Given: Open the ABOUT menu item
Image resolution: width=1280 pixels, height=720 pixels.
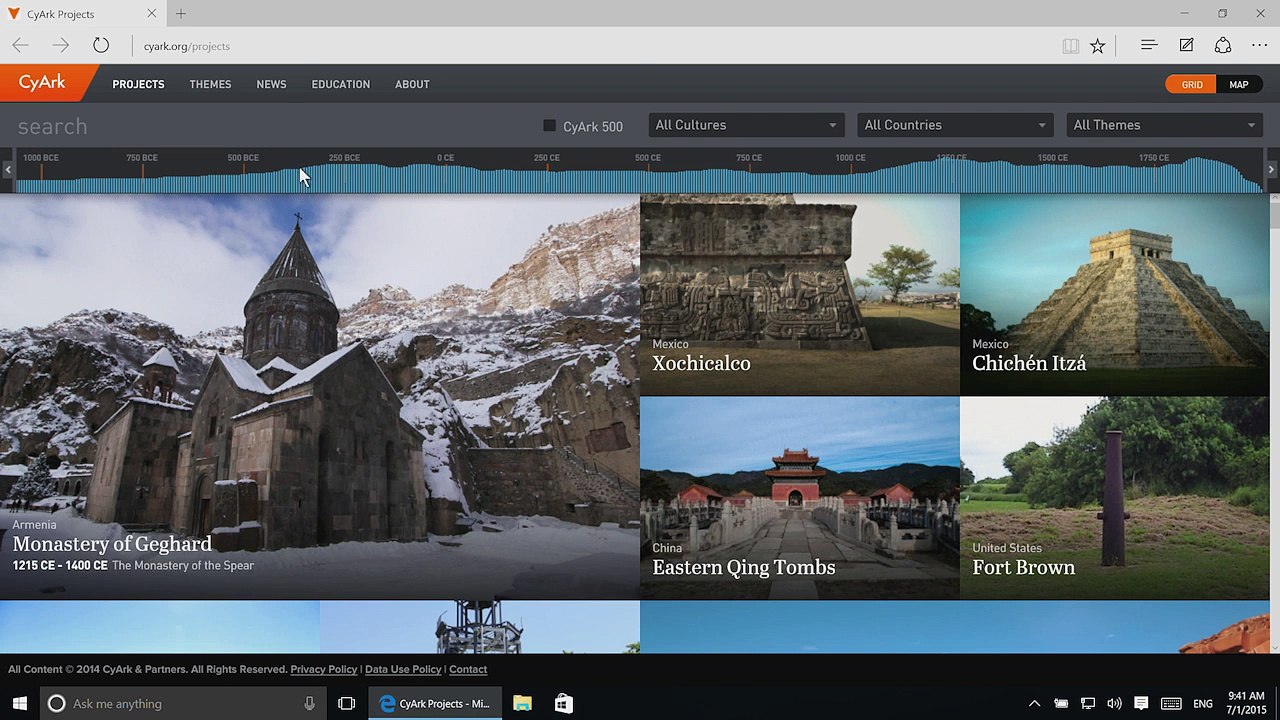Looking at the screenshot, I should click(412, 84).
